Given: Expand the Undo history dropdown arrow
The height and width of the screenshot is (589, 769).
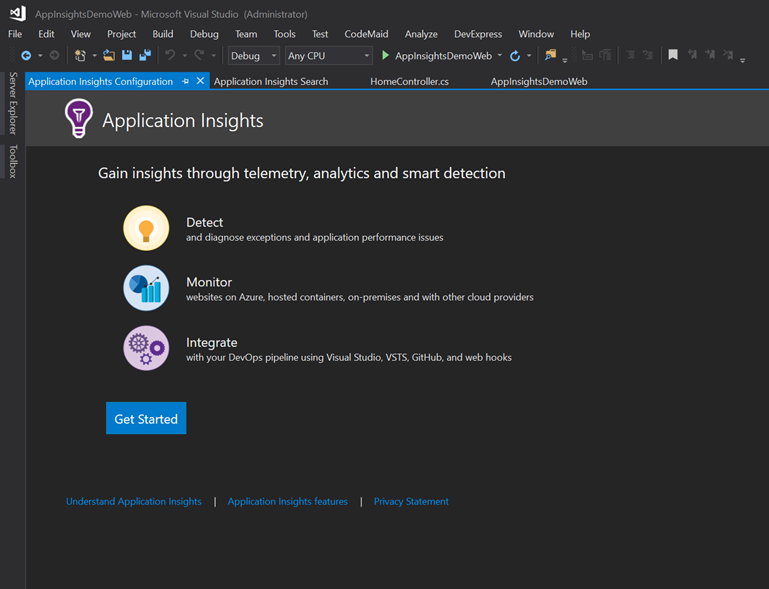Looking at the screenshot, I should point(185,56).
